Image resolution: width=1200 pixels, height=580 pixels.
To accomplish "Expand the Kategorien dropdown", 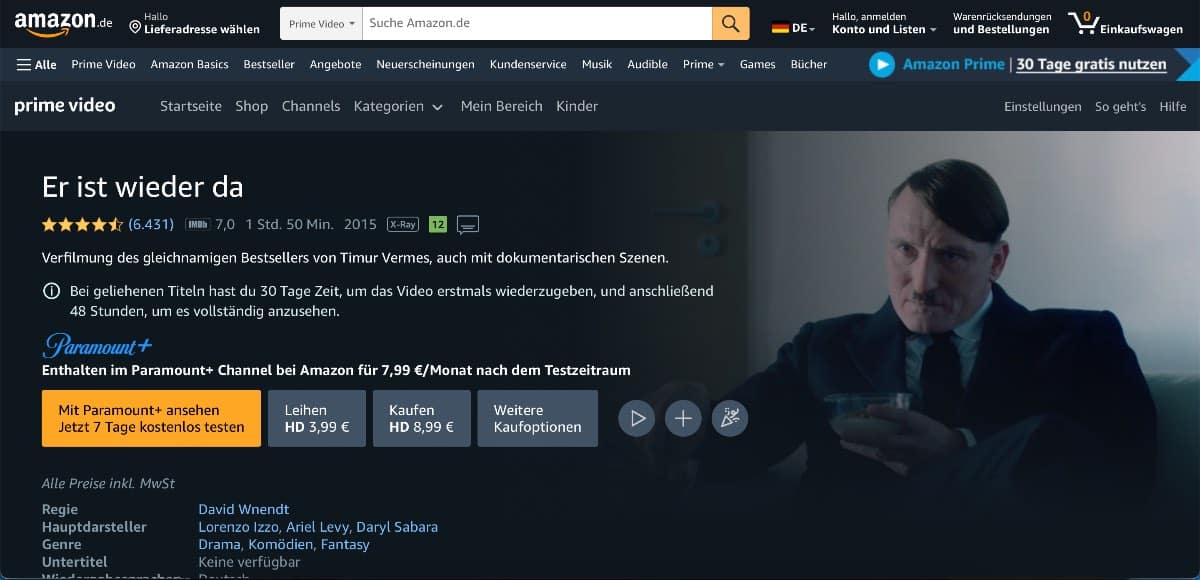I will click(x=398, y=106).
